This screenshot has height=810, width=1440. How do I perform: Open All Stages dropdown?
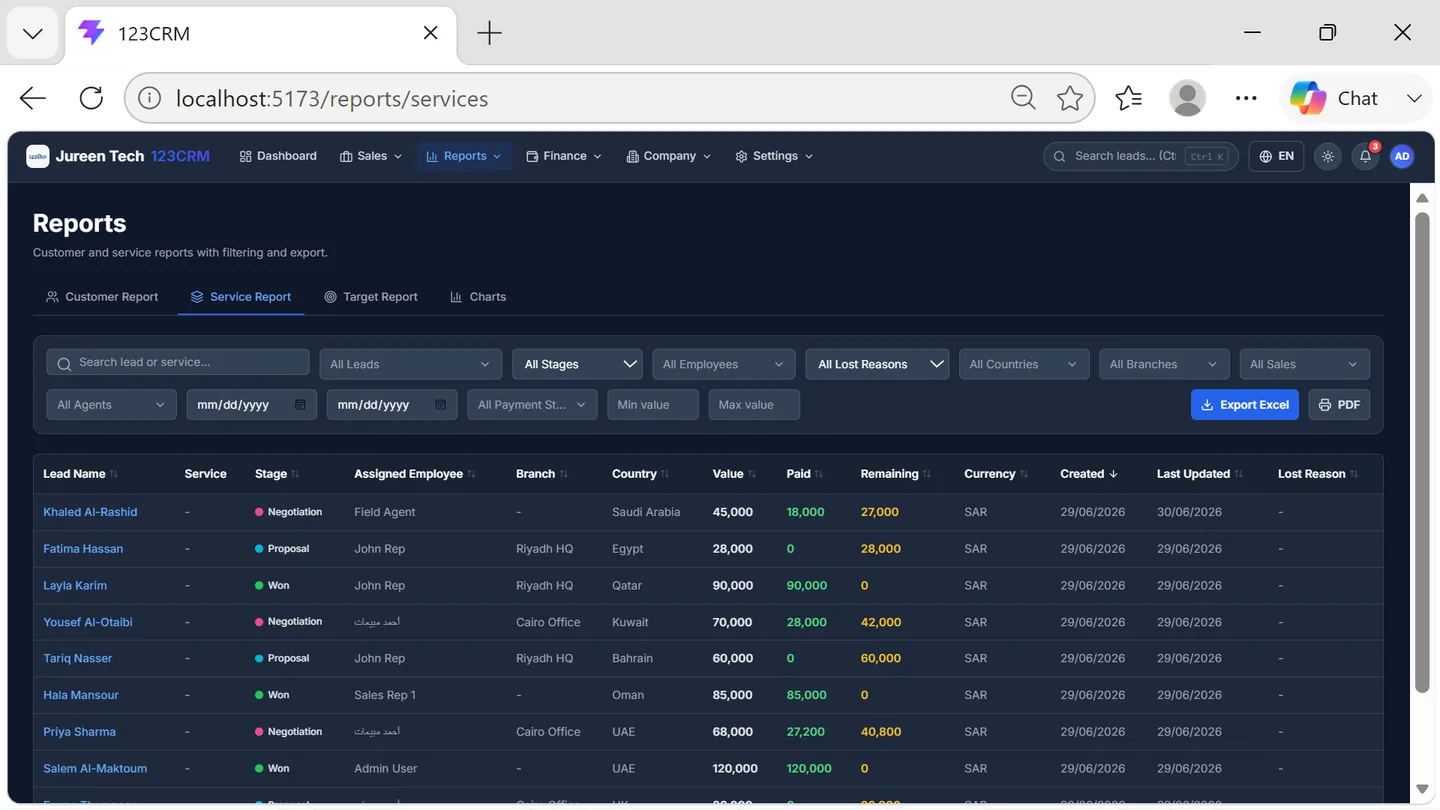[x=577, y=364]
